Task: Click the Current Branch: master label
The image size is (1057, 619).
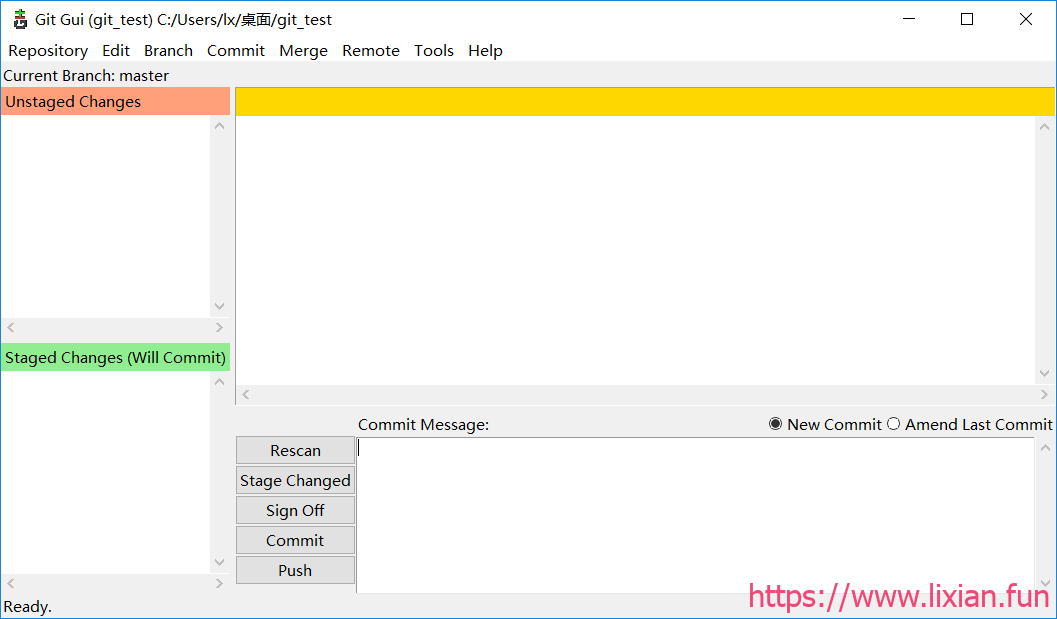Action: click(x=86, y=76)
